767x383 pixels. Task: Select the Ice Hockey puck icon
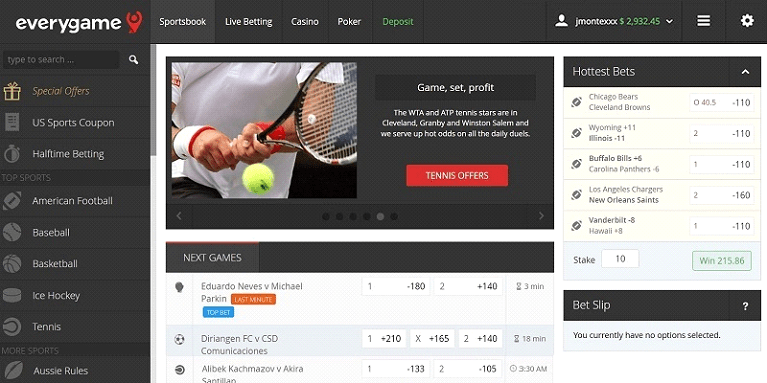click(12, 295)
